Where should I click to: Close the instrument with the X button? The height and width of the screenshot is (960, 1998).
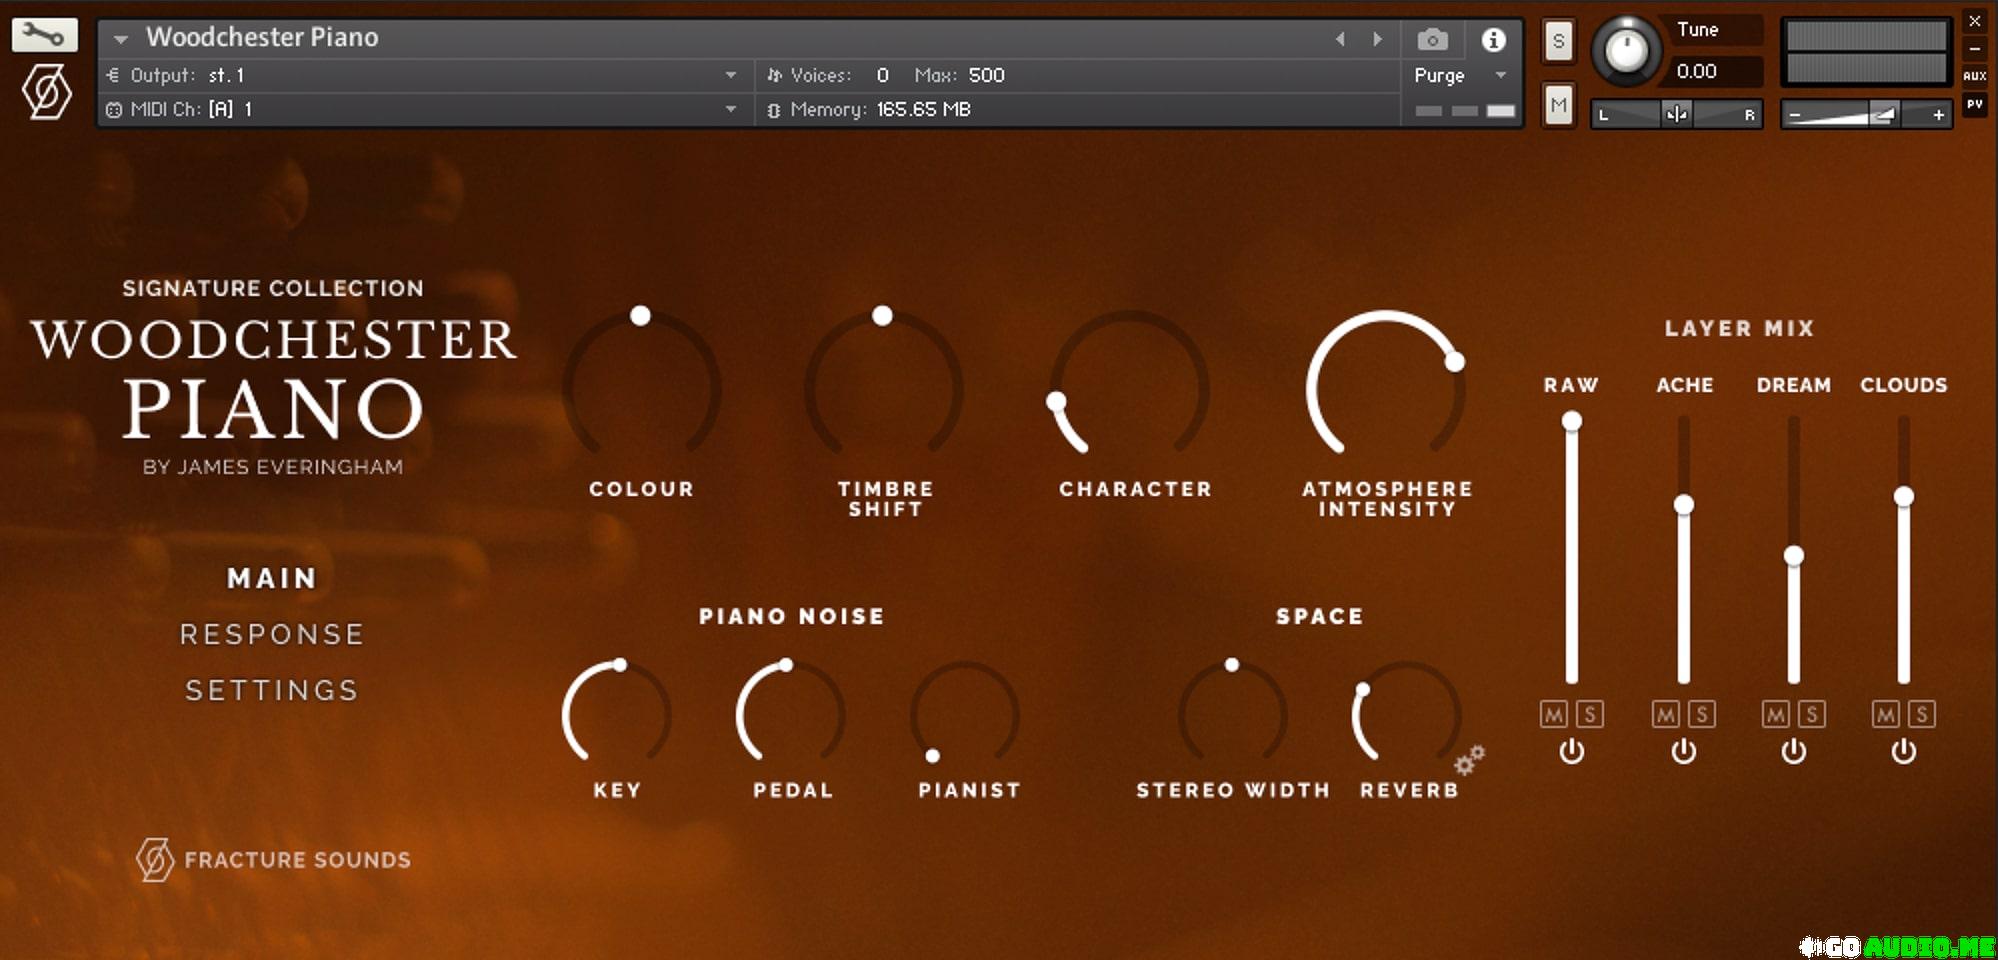coord(1974,21)
